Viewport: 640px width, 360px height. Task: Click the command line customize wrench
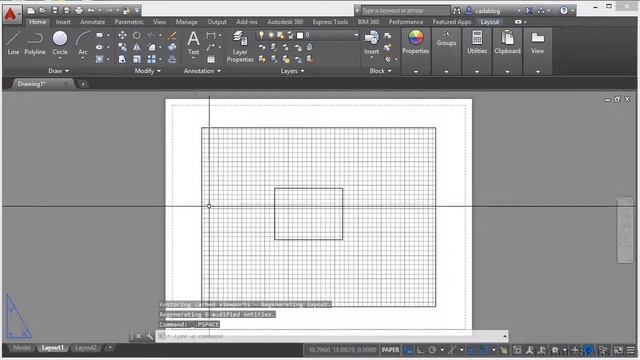click(x=149, y=336)
